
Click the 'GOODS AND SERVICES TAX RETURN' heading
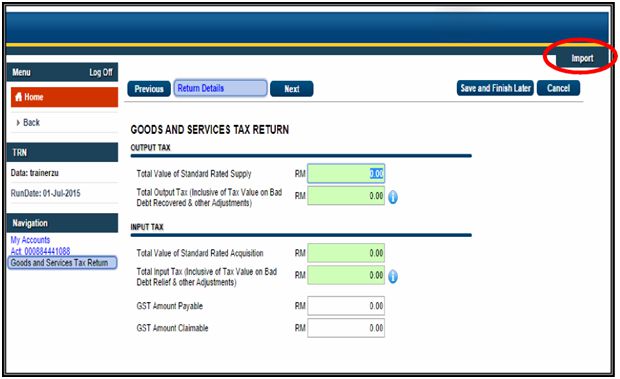(210, 130)
